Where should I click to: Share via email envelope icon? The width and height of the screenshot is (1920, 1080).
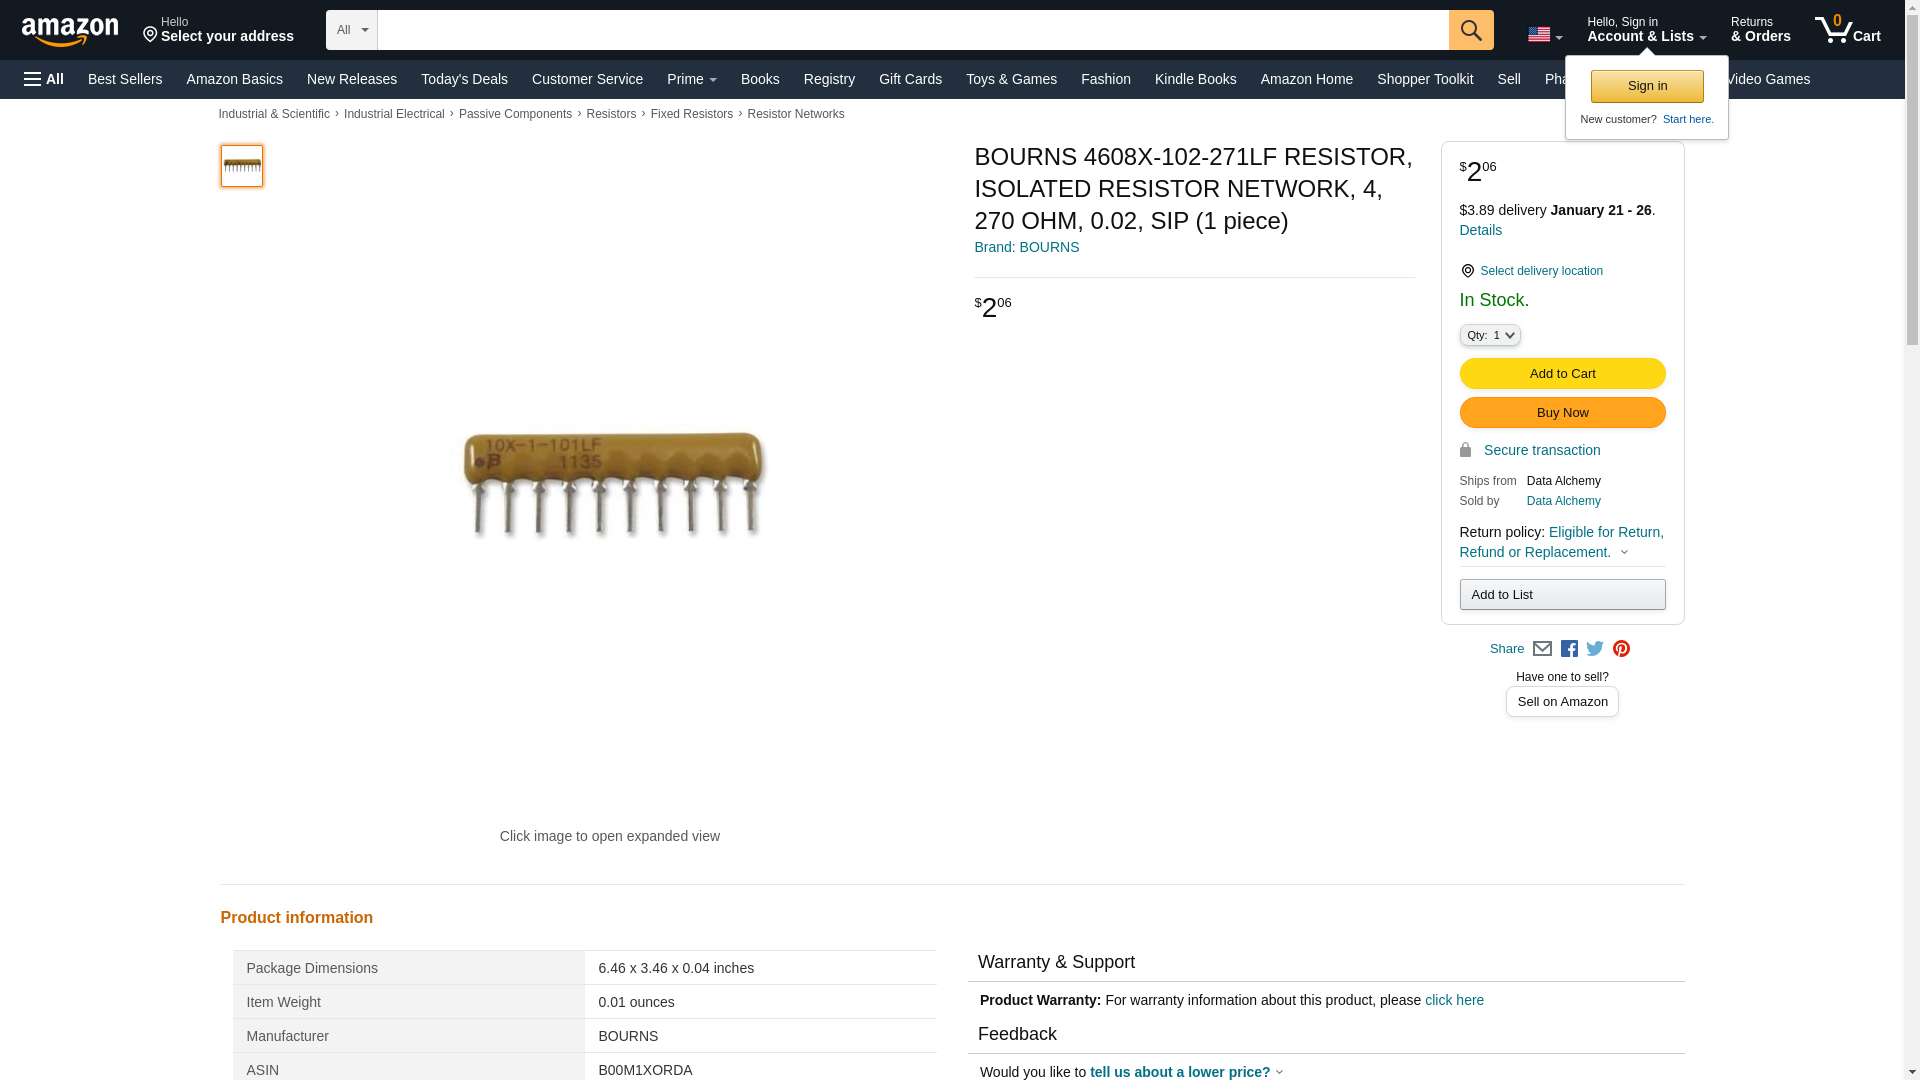click(1542, 649)
